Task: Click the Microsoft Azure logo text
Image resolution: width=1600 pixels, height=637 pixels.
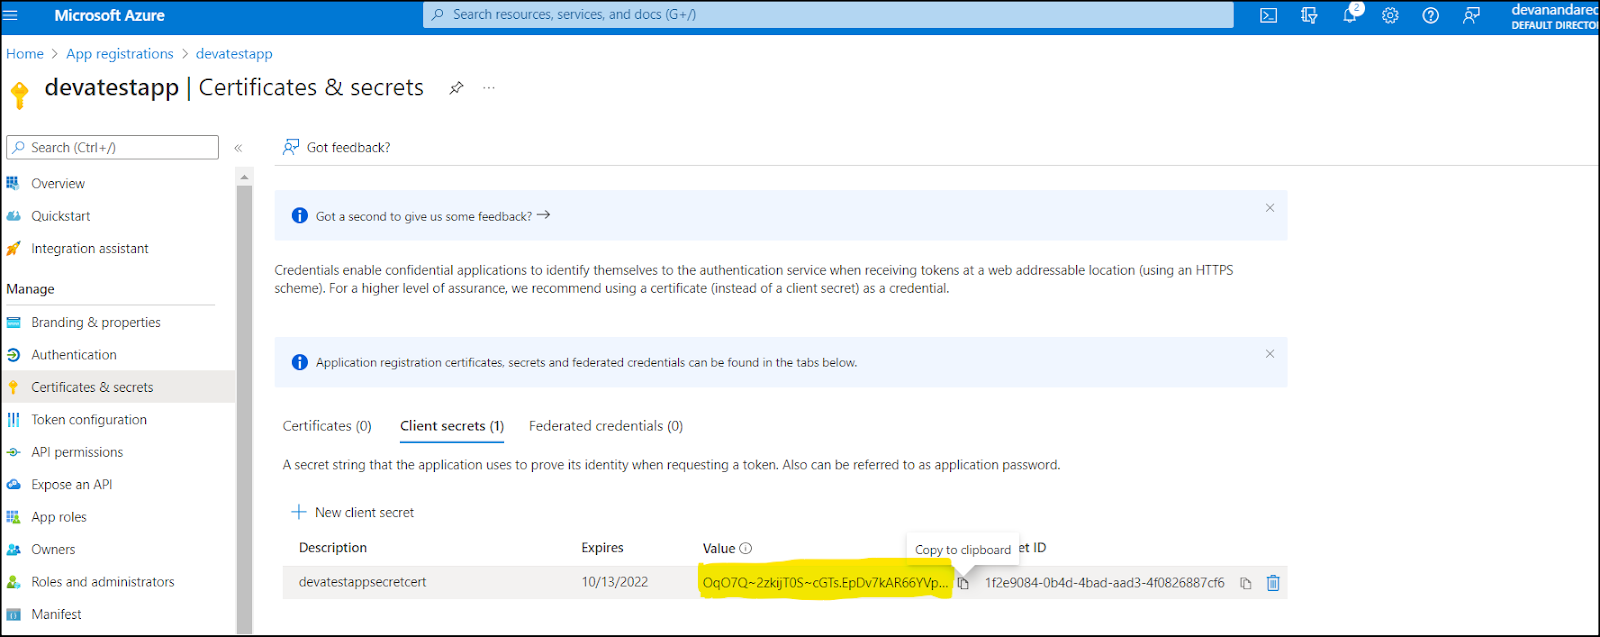Action: pyautogui.click(x=109, y=16)
